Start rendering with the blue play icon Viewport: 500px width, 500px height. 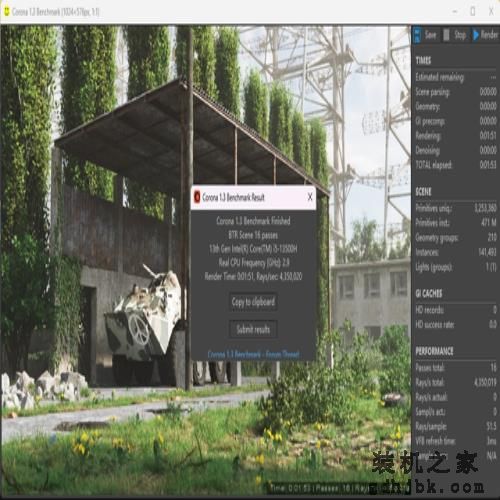476,35
